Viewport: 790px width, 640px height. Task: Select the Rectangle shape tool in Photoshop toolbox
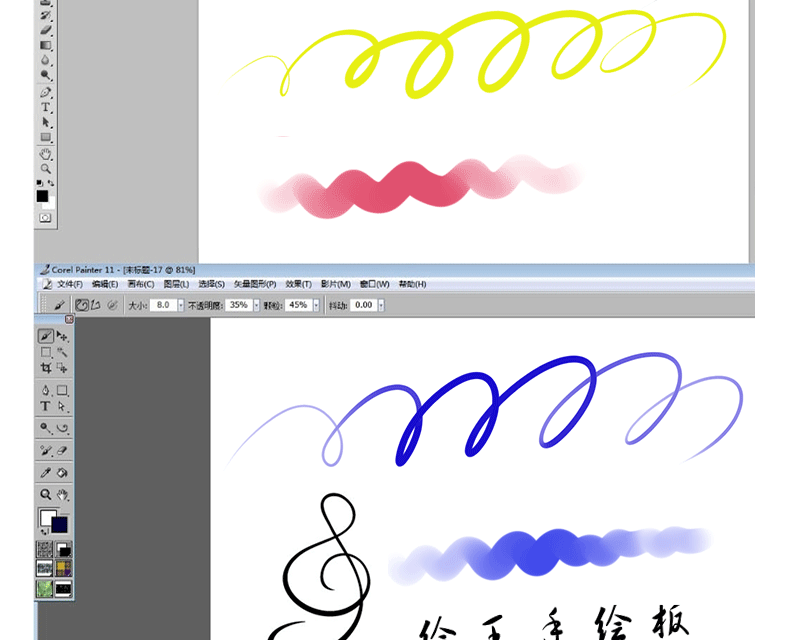click(45, 137)
